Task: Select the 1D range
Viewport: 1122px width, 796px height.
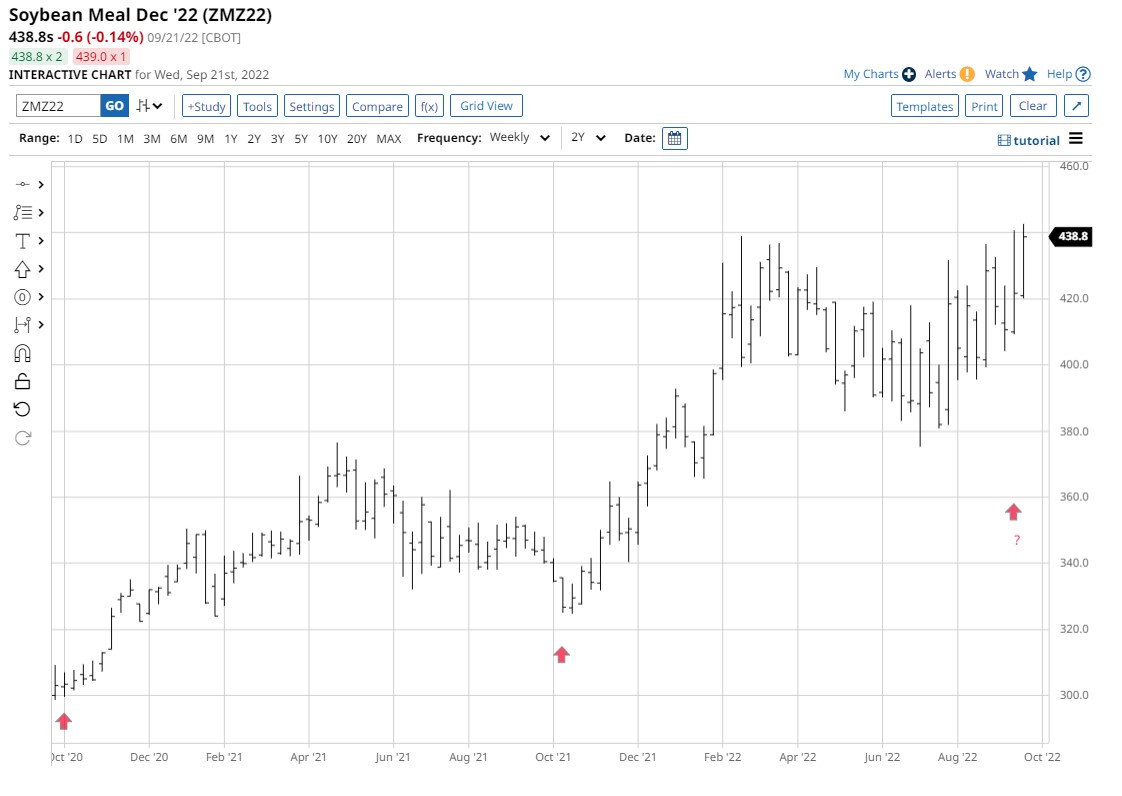Action: [x=75, y=139]
